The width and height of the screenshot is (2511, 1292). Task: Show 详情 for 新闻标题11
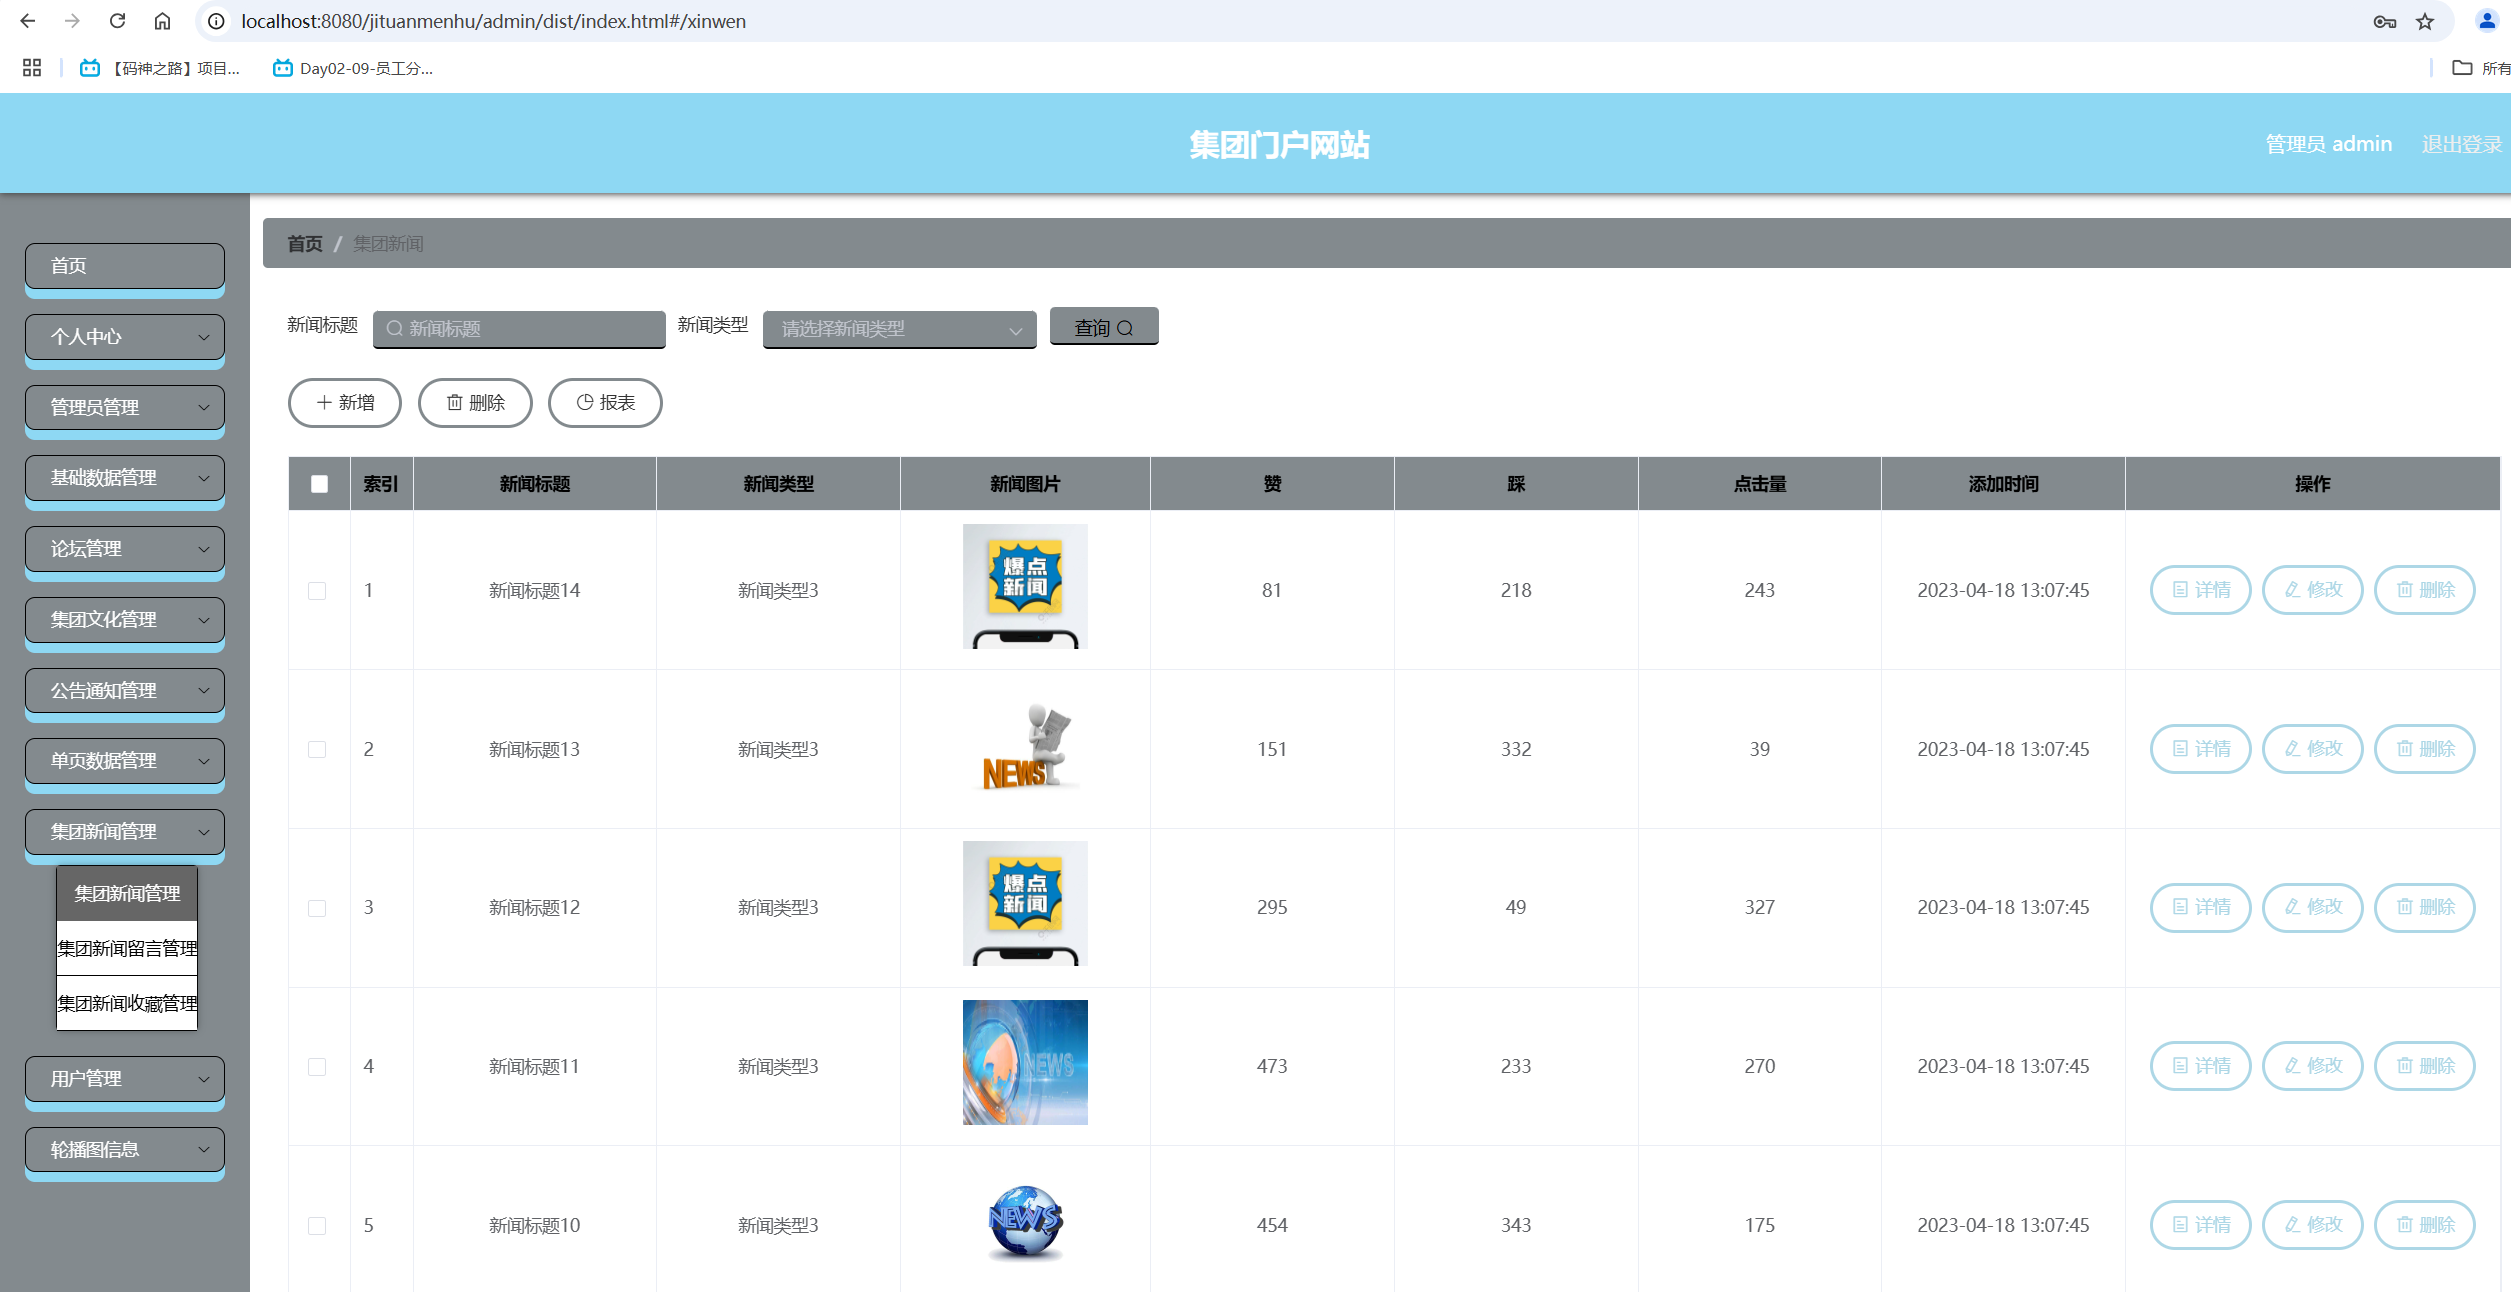(x=2200, y=1066)
